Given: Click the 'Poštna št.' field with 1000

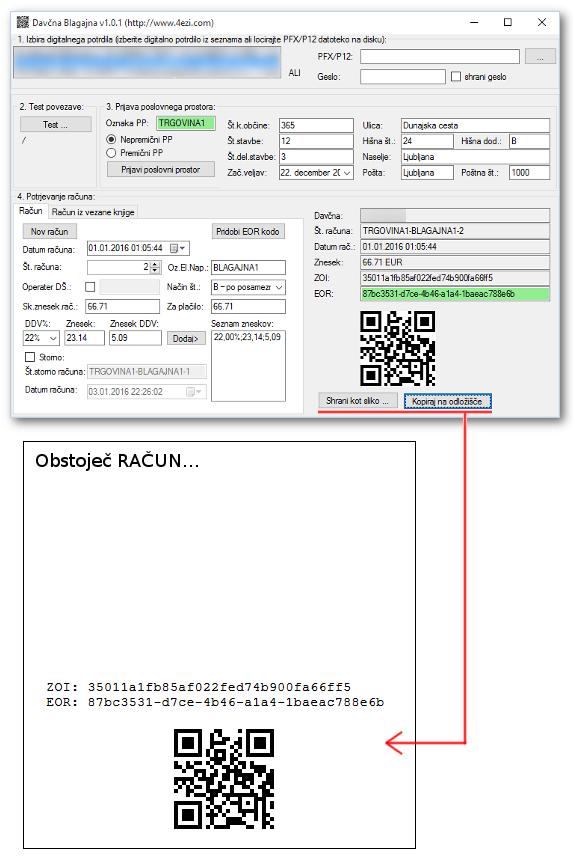Looking at the screenshot, I should [529, 173].
